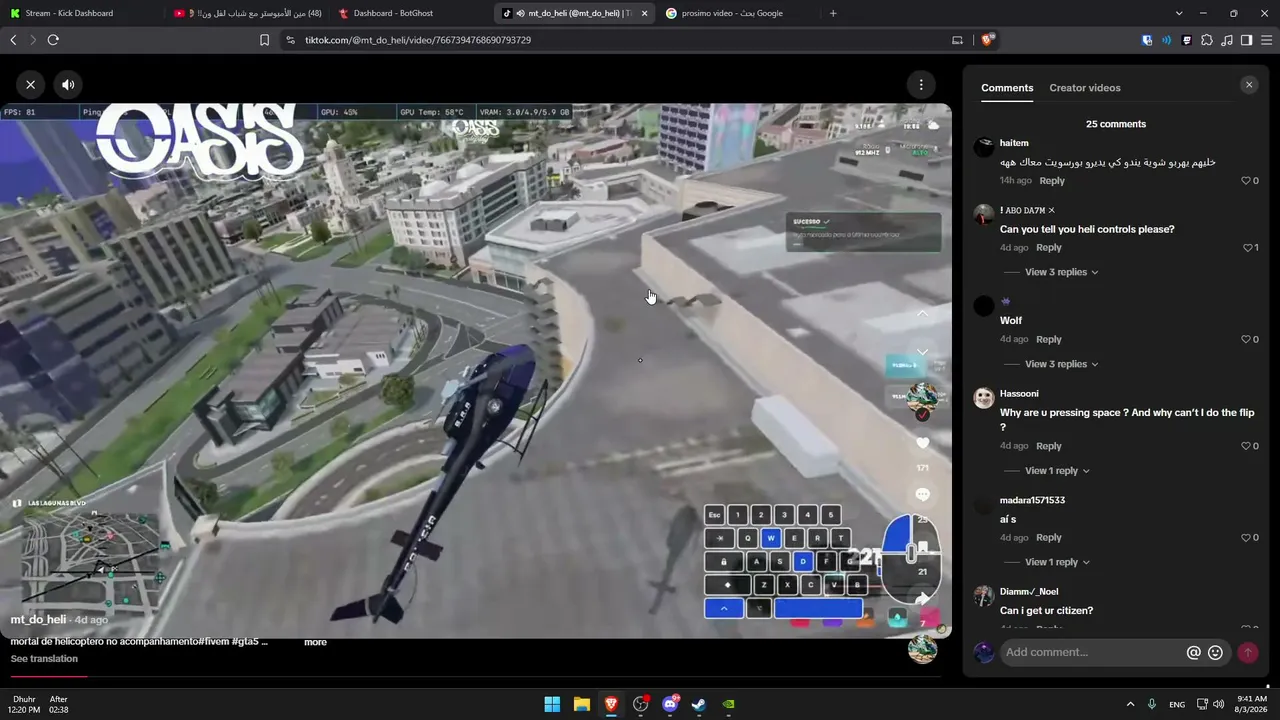Open the emoji picker in comment box
Image resolution: width=1280 pixels, height=720 pixels.
pos(1215,653)
